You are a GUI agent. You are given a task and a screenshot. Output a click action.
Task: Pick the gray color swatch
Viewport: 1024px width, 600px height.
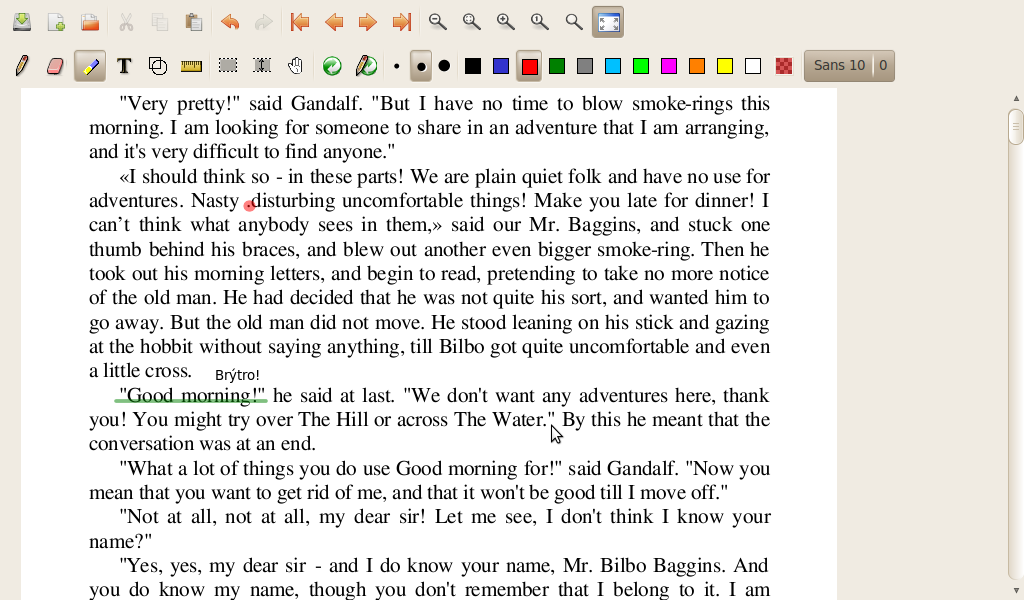pos(585,66)
